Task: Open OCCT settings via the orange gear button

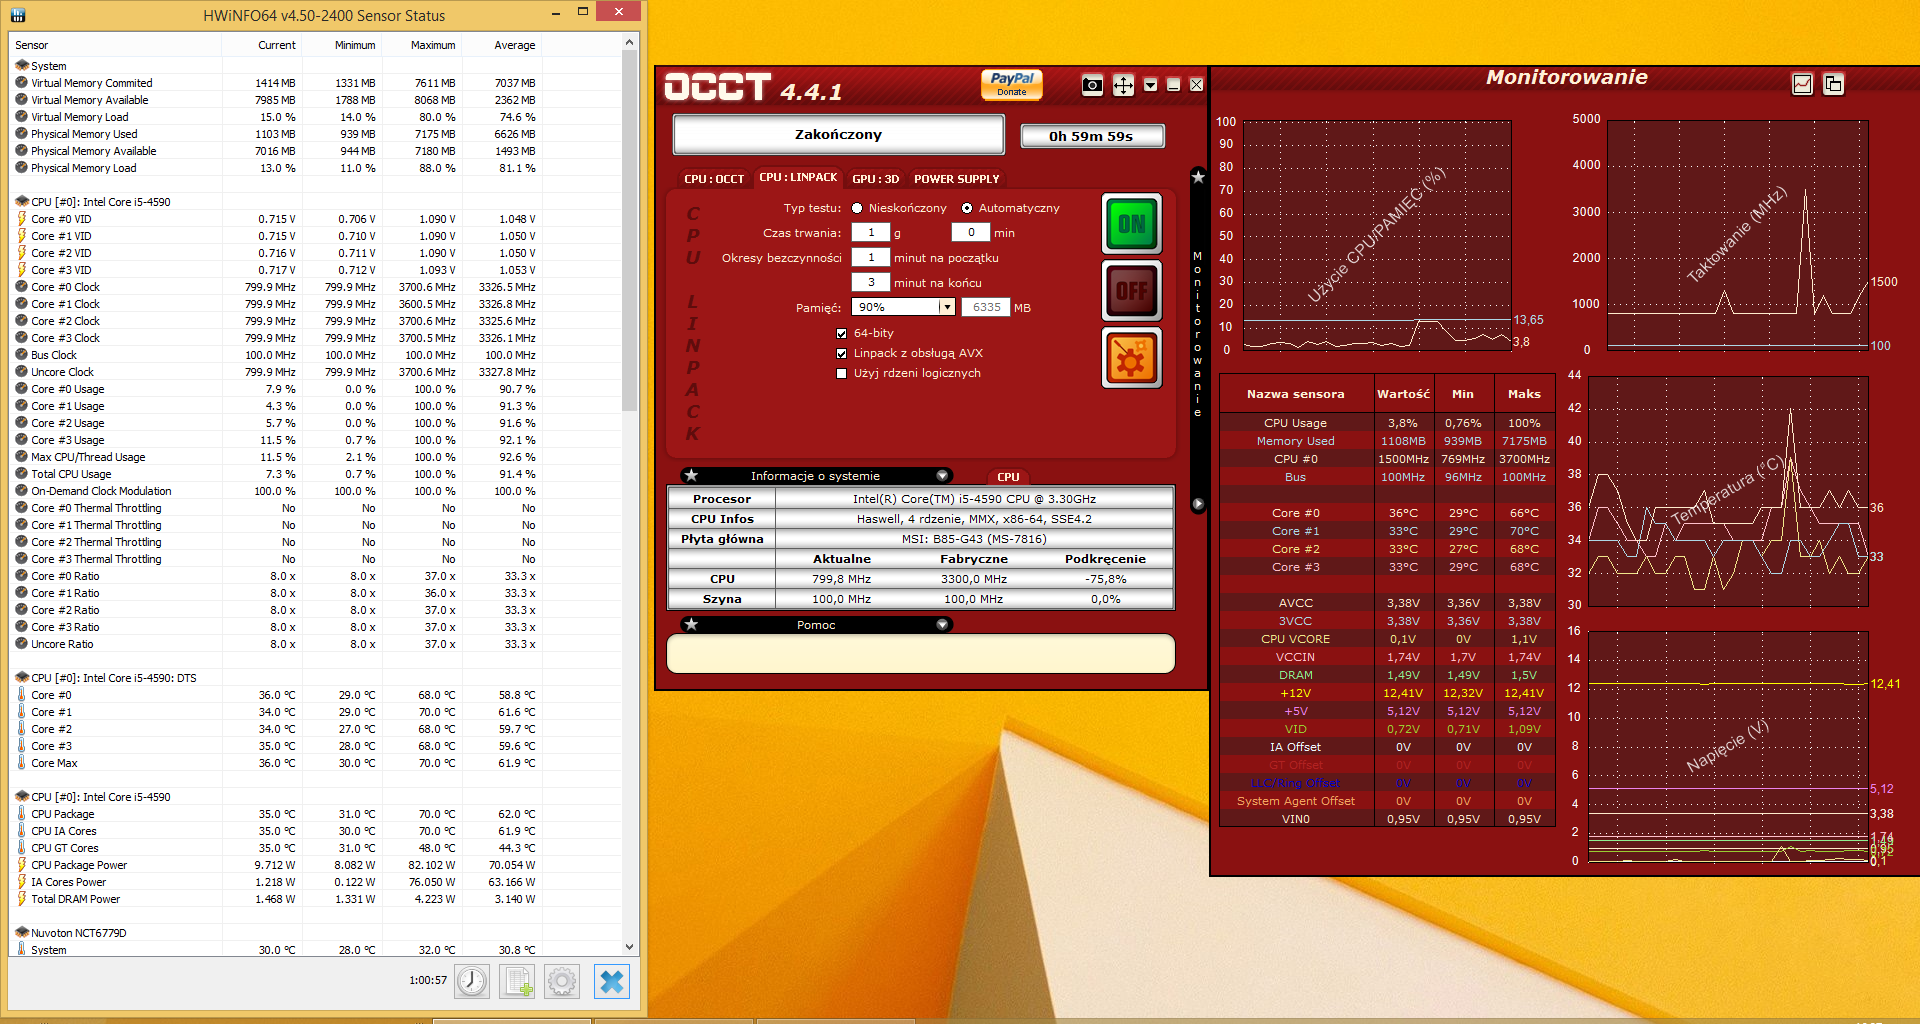Action: pyautogui.click(x=1132, y=357)
